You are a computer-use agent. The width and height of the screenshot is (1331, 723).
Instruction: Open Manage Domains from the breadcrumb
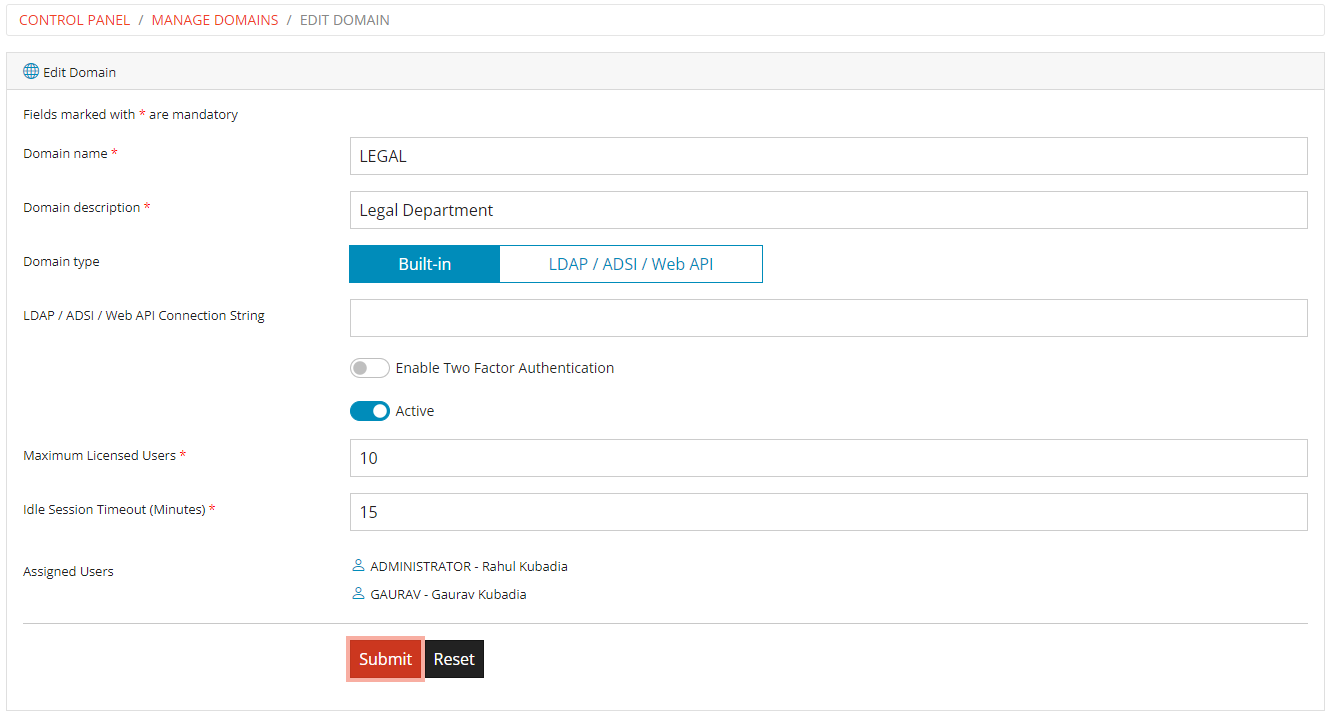(x=214, y=19)
